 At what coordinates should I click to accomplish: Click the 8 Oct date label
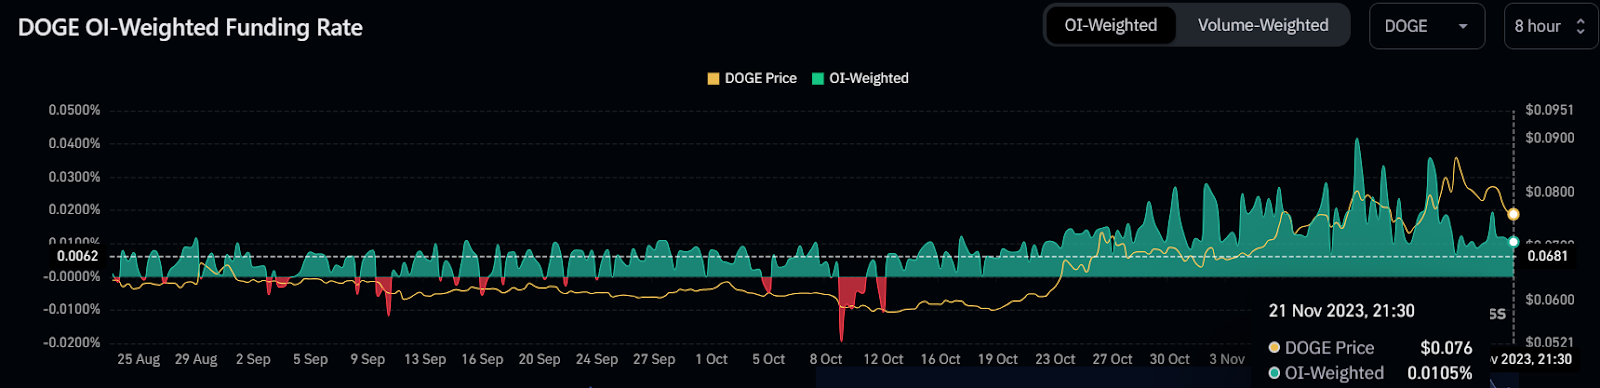826,359
